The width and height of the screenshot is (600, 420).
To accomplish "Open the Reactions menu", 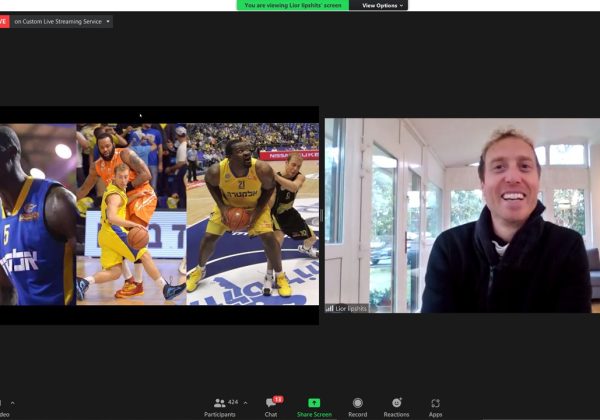I will [x=396, y=407].
